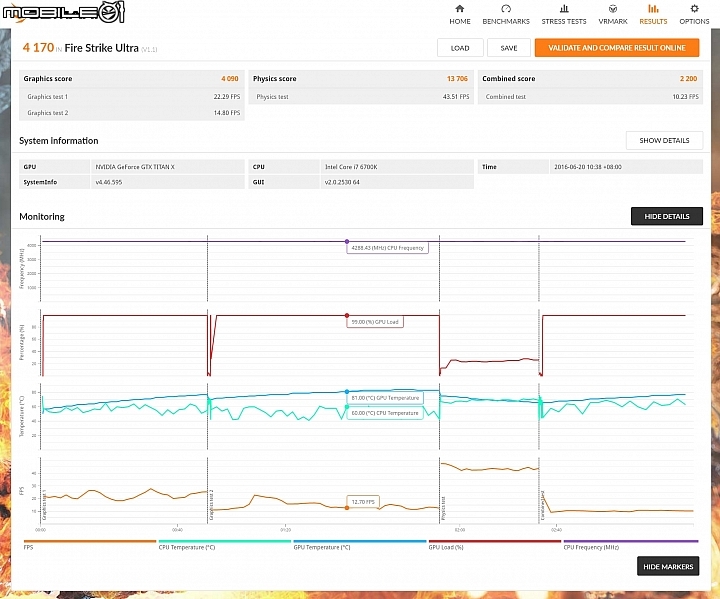Screen dimensions: 720x599
Task: Switch to STRESS TESTS tab label
Action: click(564, 21)
